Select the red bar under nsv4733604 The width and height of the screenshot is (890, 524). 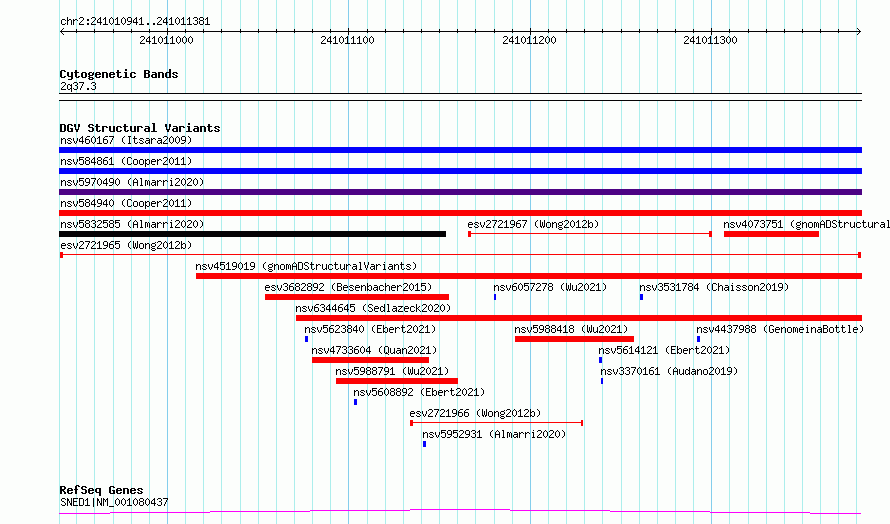click(x=371, y=360)
